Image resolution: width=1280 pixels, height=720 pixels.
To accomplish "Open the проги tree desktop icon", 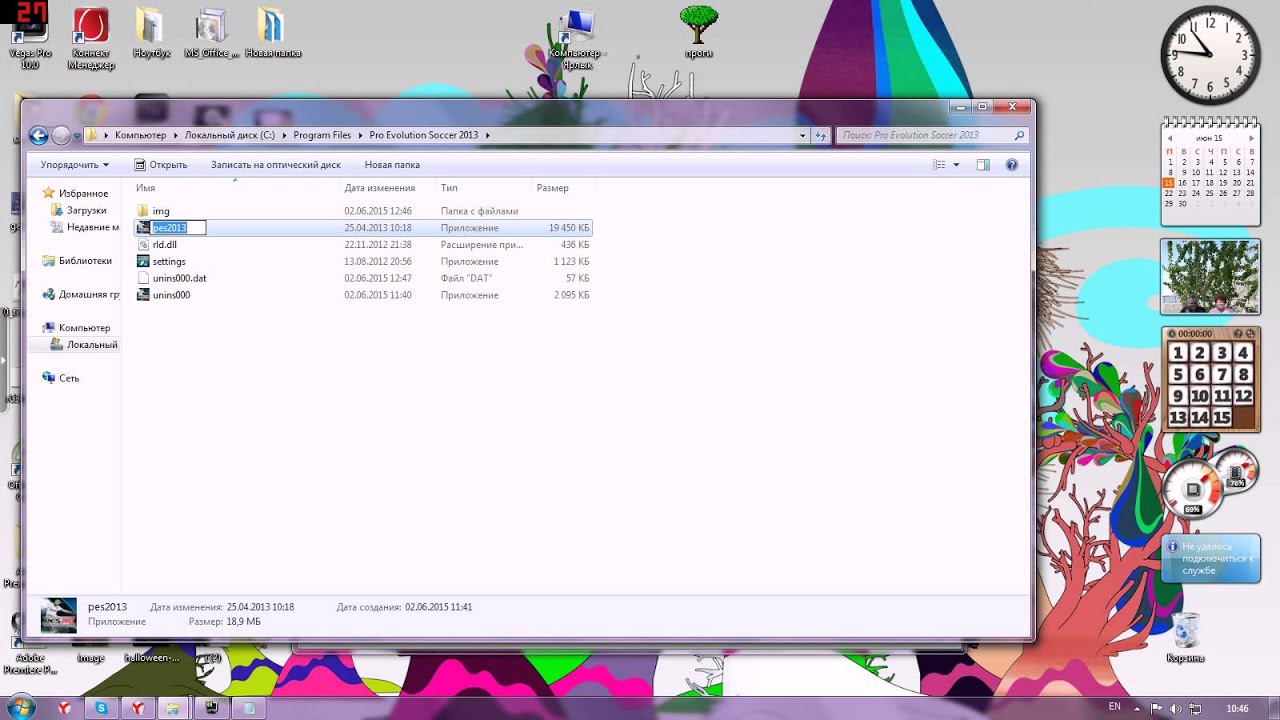I will pyautogui.click(x=698, y=32).
